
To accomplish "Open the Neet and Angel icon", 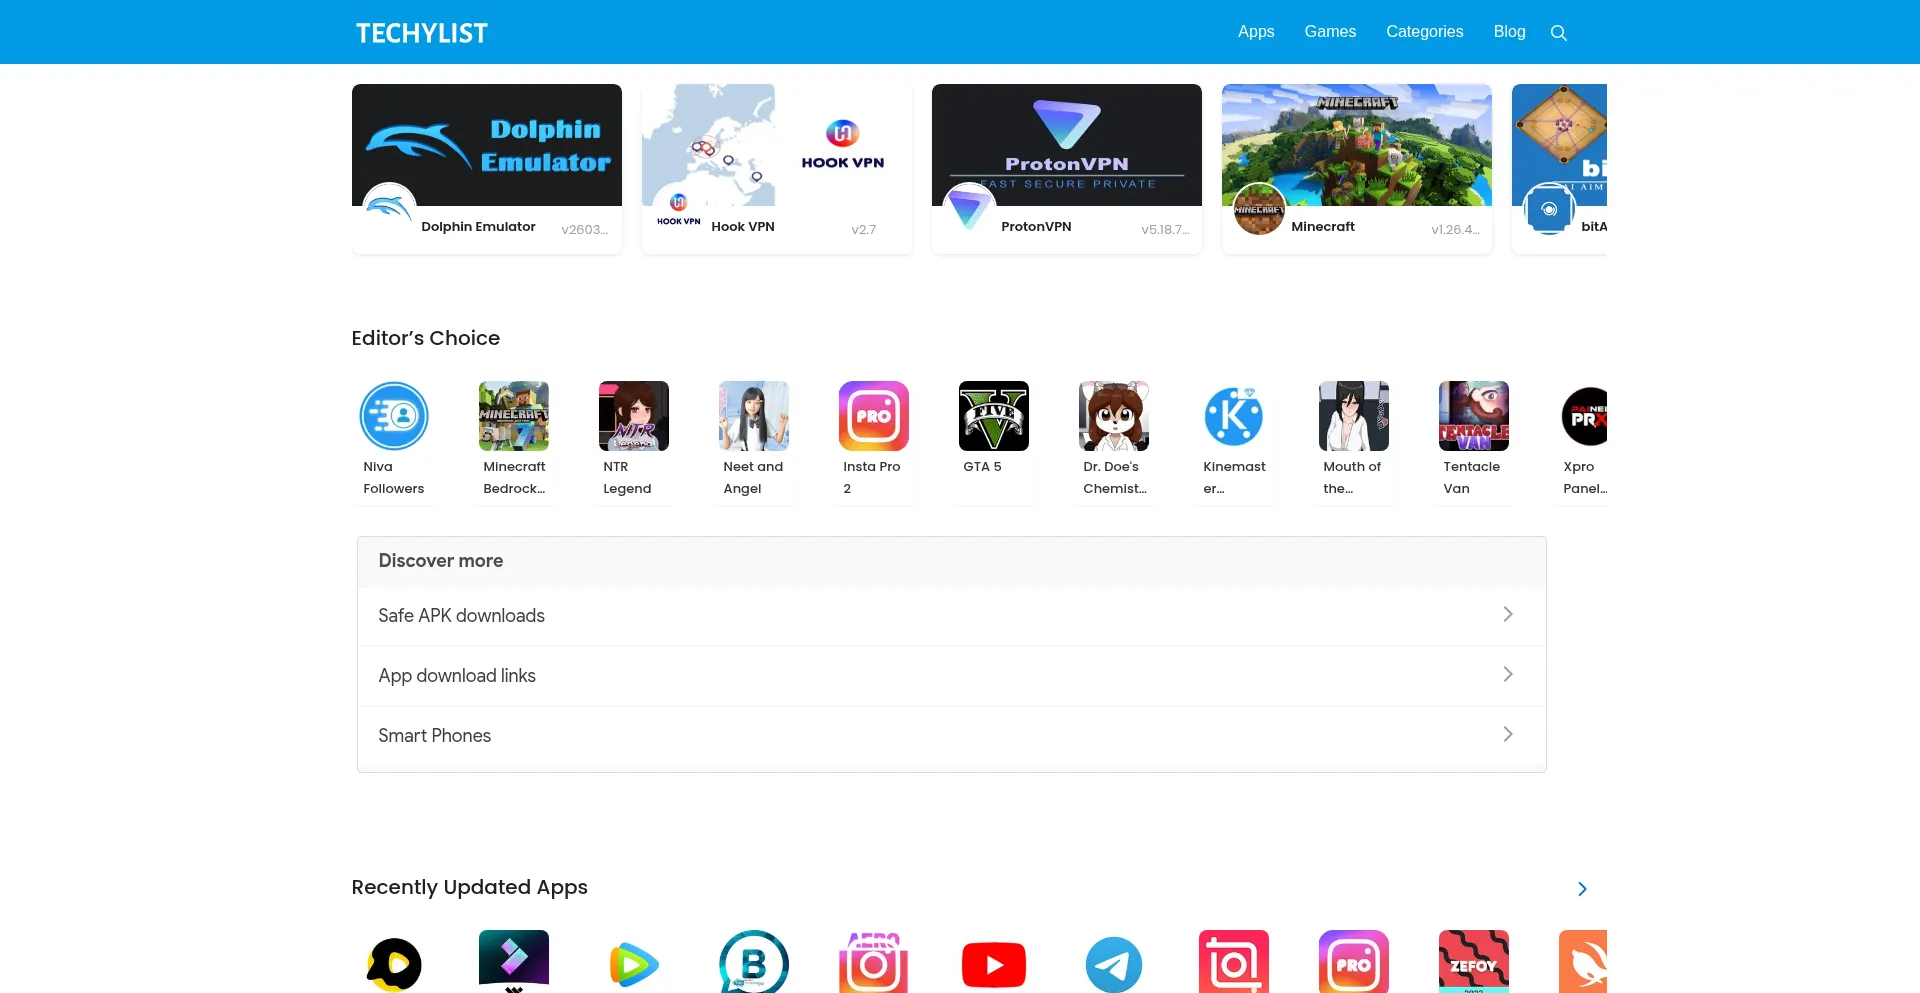I will (x=754, y=416).
